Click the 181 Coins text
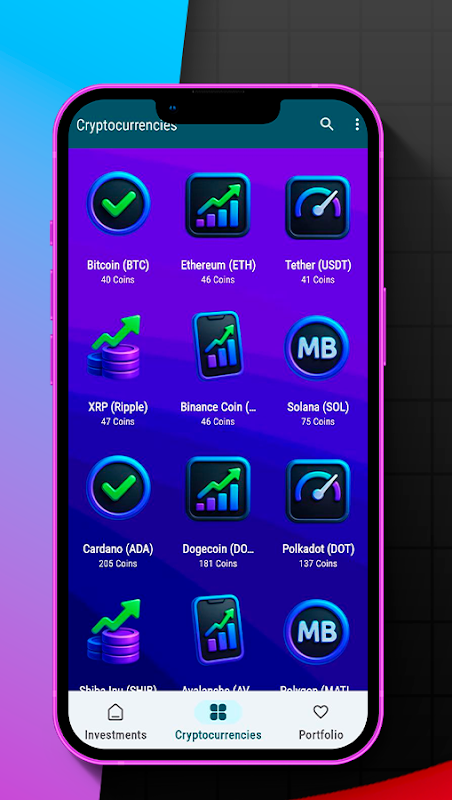Viewport: 452px width, 800px height. tap(218, 563)
